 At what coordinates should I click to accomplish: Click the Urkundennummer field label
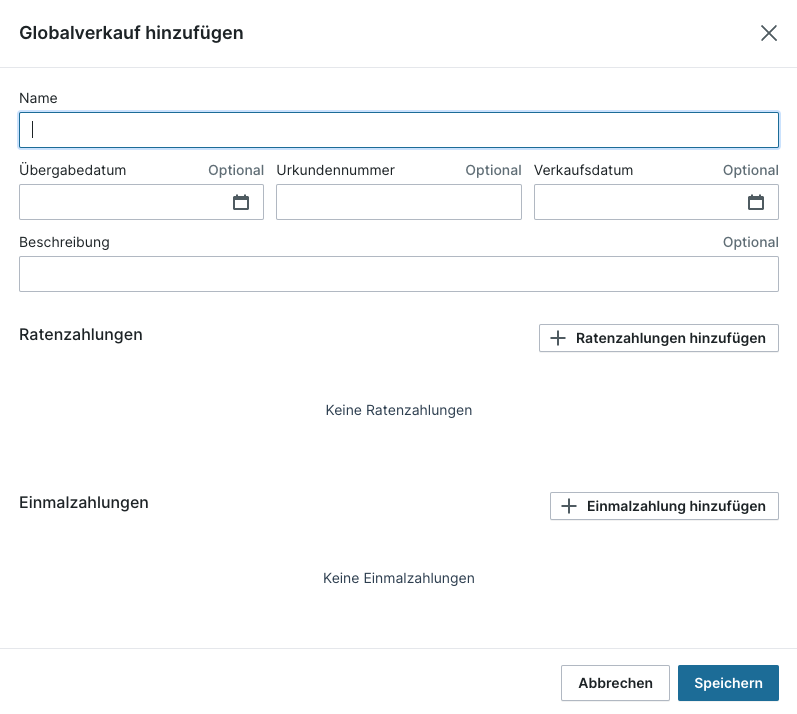point(335,170)
